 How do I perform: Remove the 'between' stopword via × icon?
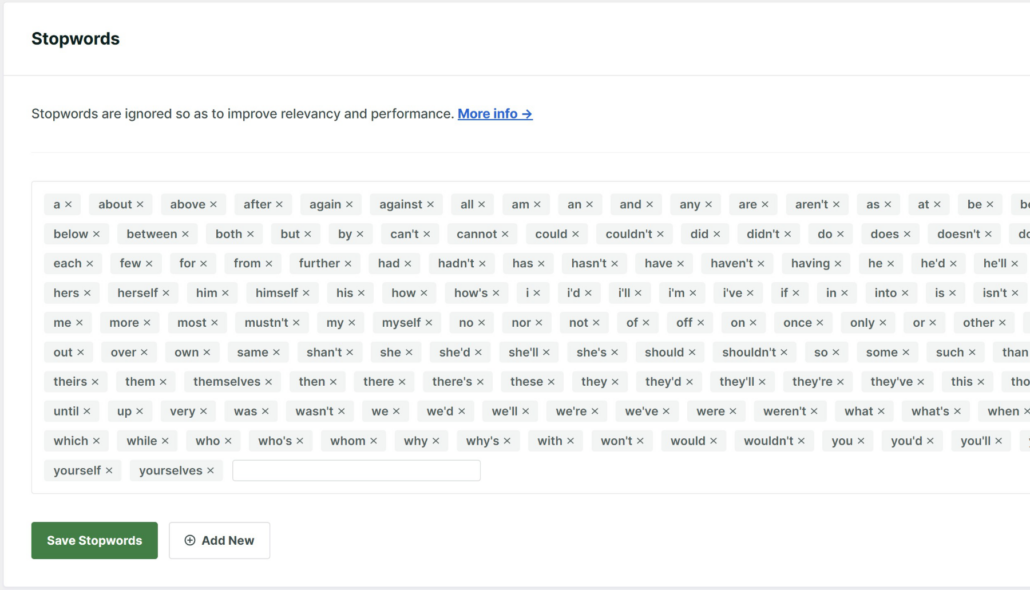point(185,234)
